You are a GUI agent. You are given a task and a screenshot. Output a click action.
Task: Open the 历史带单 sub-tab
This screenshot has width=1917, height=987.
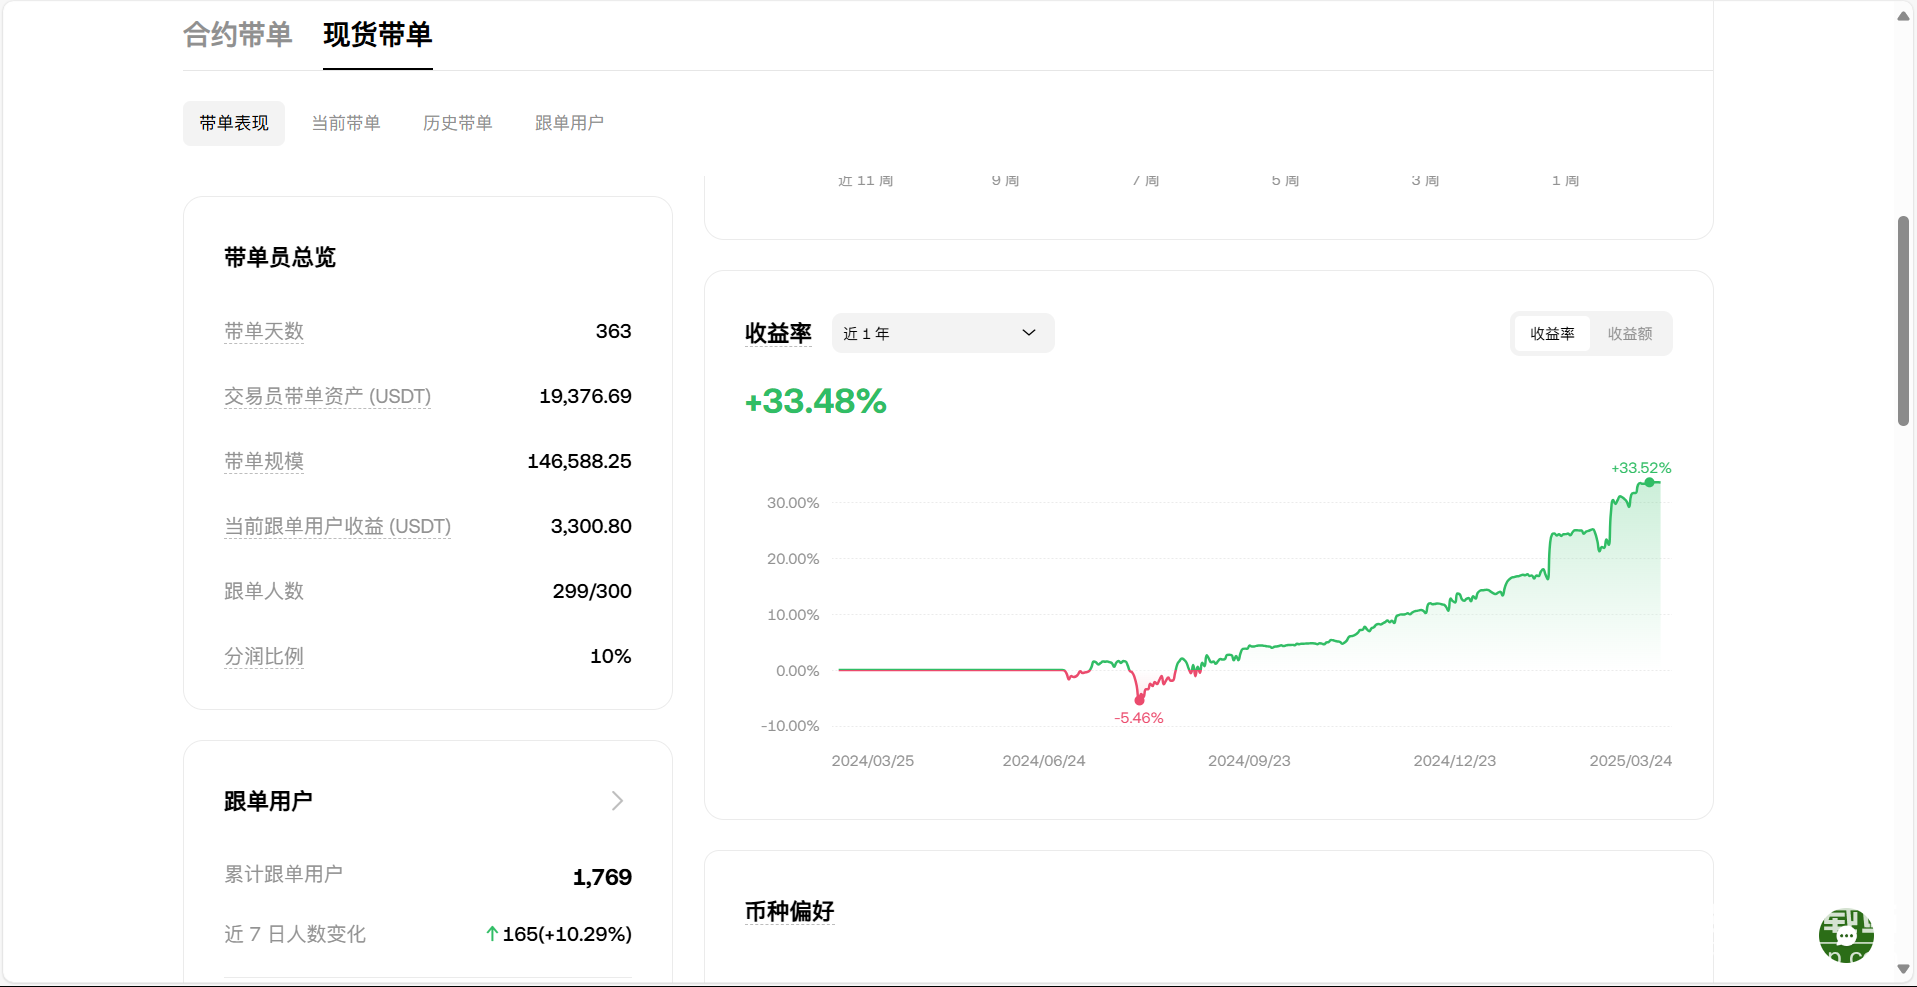click(457, 123)
